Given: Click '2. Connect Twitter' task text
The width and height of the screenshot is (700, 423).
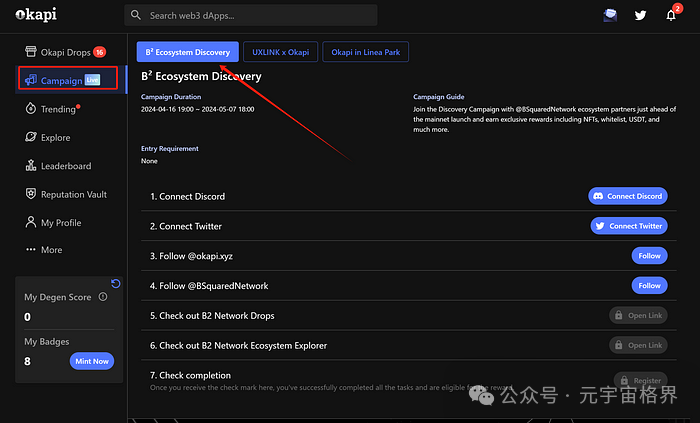Looking at the screenshot, I should 186,226.
